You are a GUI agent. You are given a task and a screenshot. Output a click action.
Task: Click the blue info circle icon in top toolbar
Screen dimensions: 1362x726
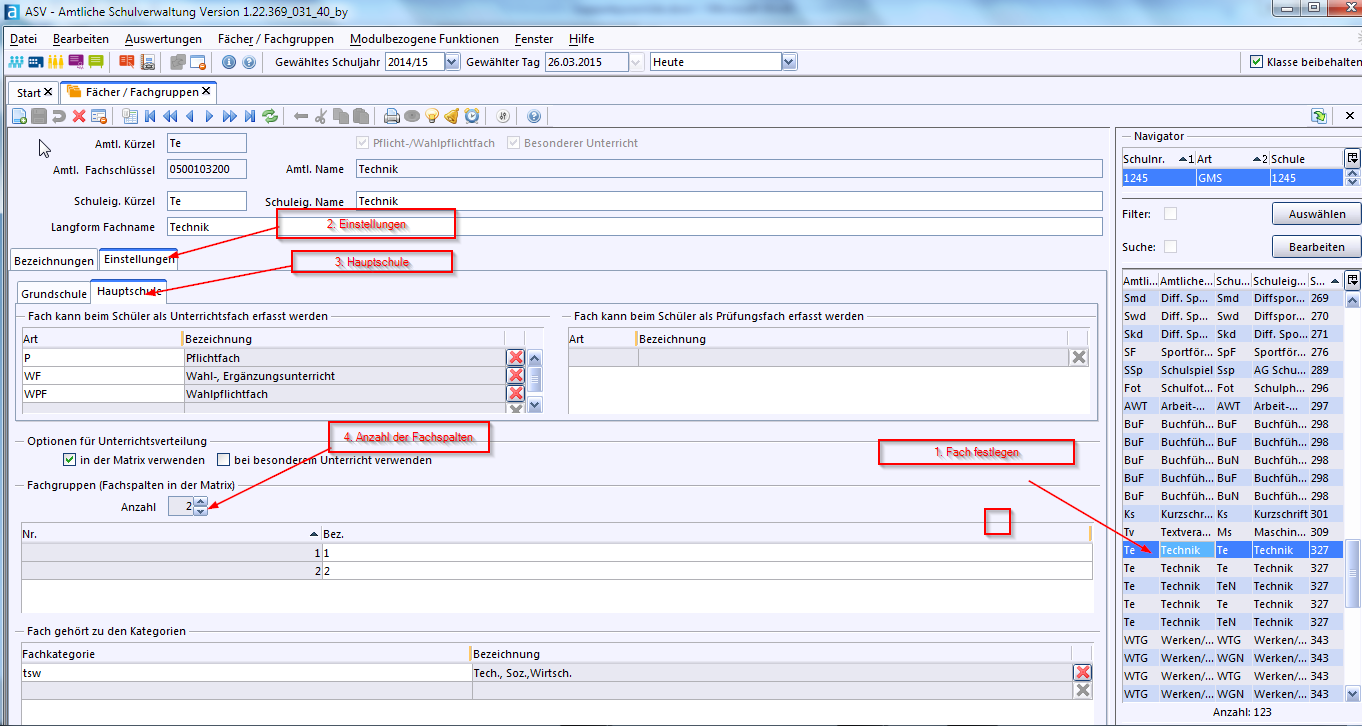[229, 62]
